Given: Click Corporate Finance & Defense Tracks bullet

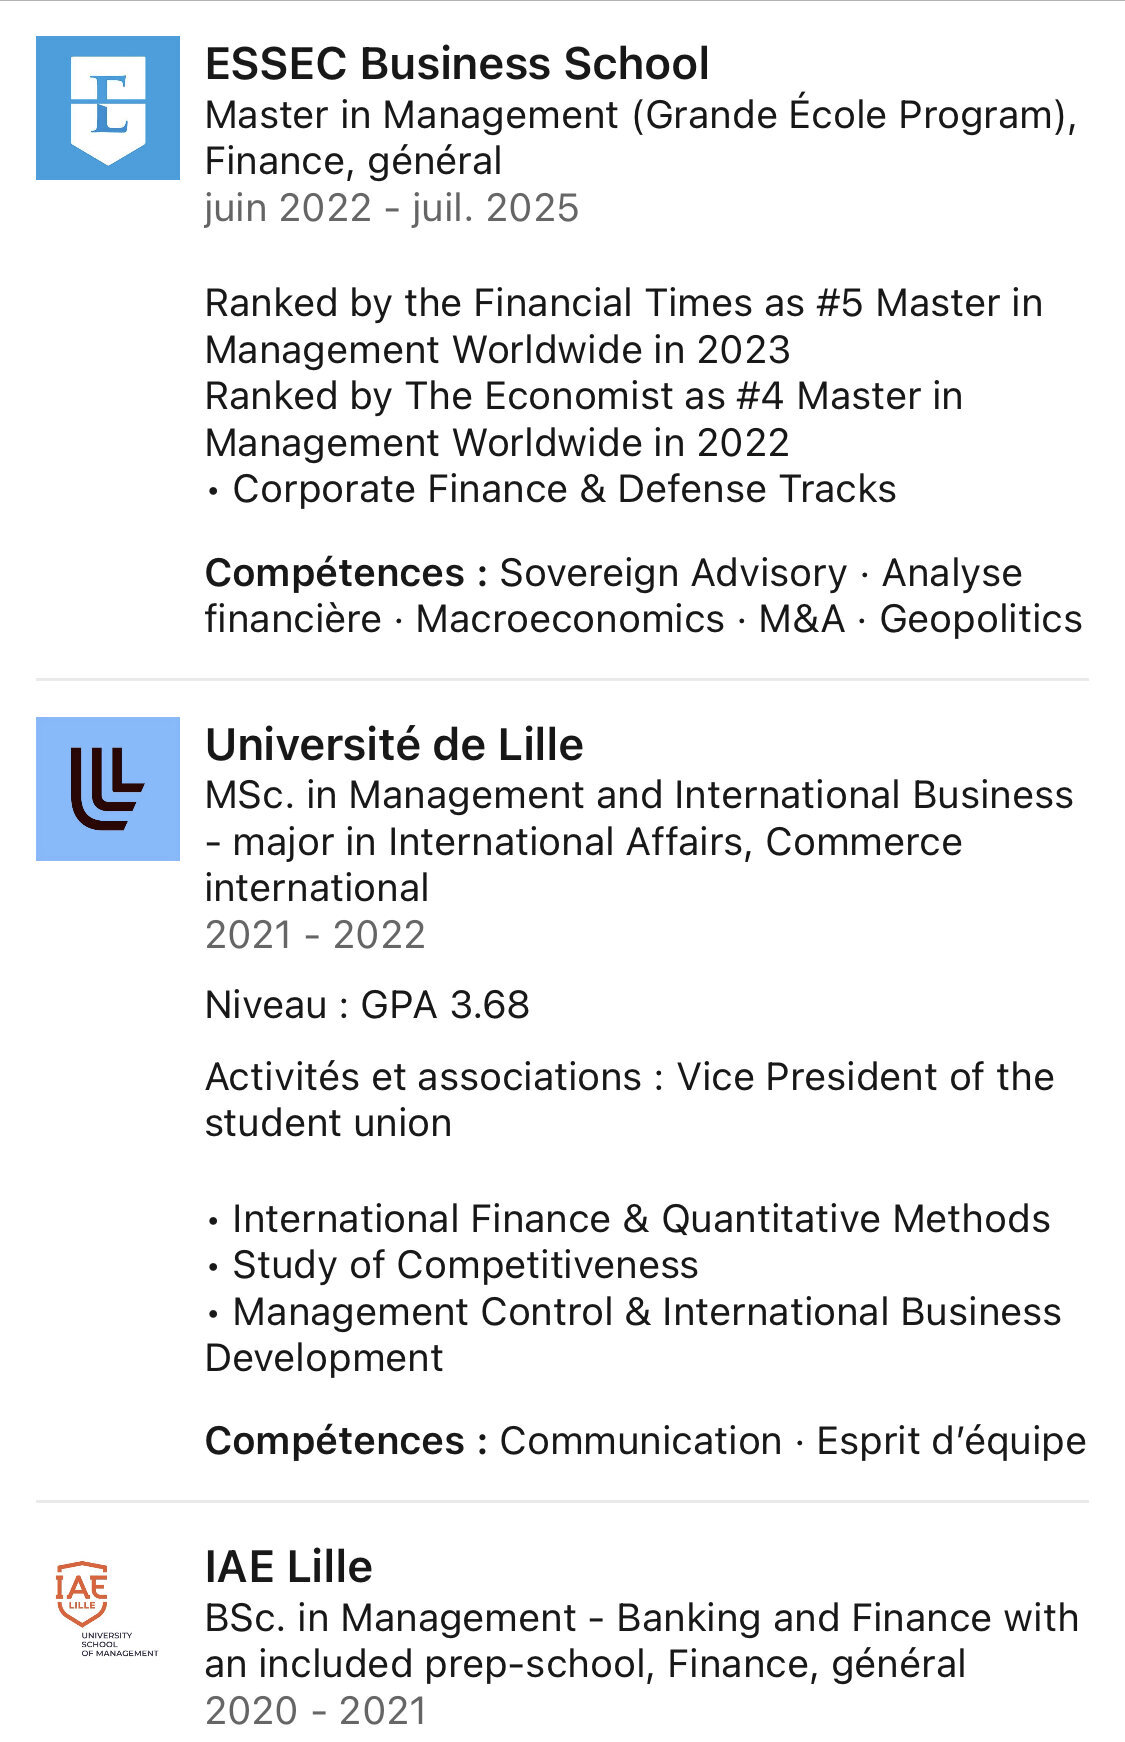Looking at the screenshot, I should pos(551,489).
